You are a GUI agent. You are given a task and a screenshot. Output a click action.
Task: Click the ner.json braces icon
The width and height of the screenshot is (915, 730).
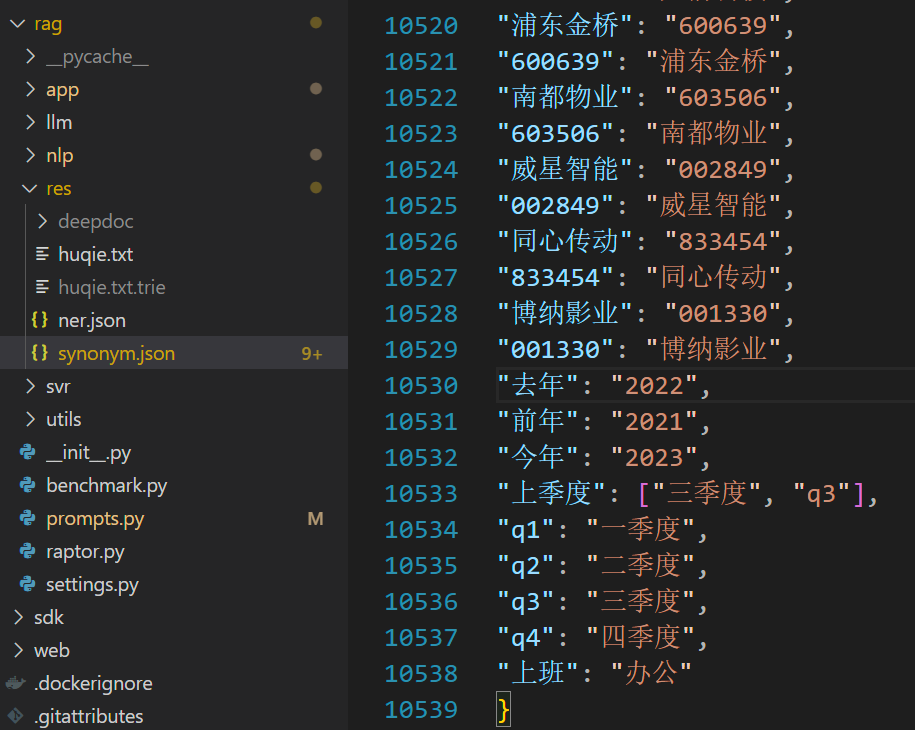click(40, 320)
